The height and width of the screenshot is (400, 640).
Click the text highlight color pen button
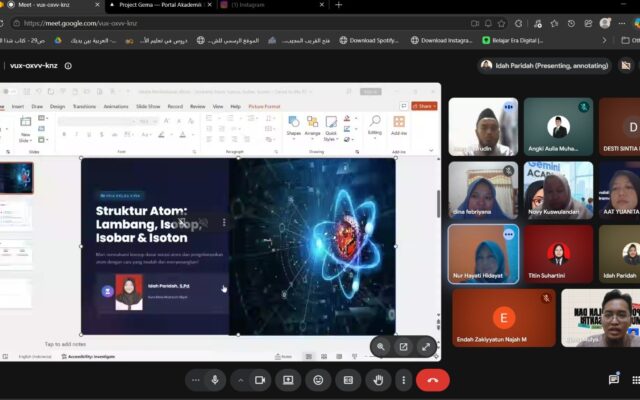[162, 134]
